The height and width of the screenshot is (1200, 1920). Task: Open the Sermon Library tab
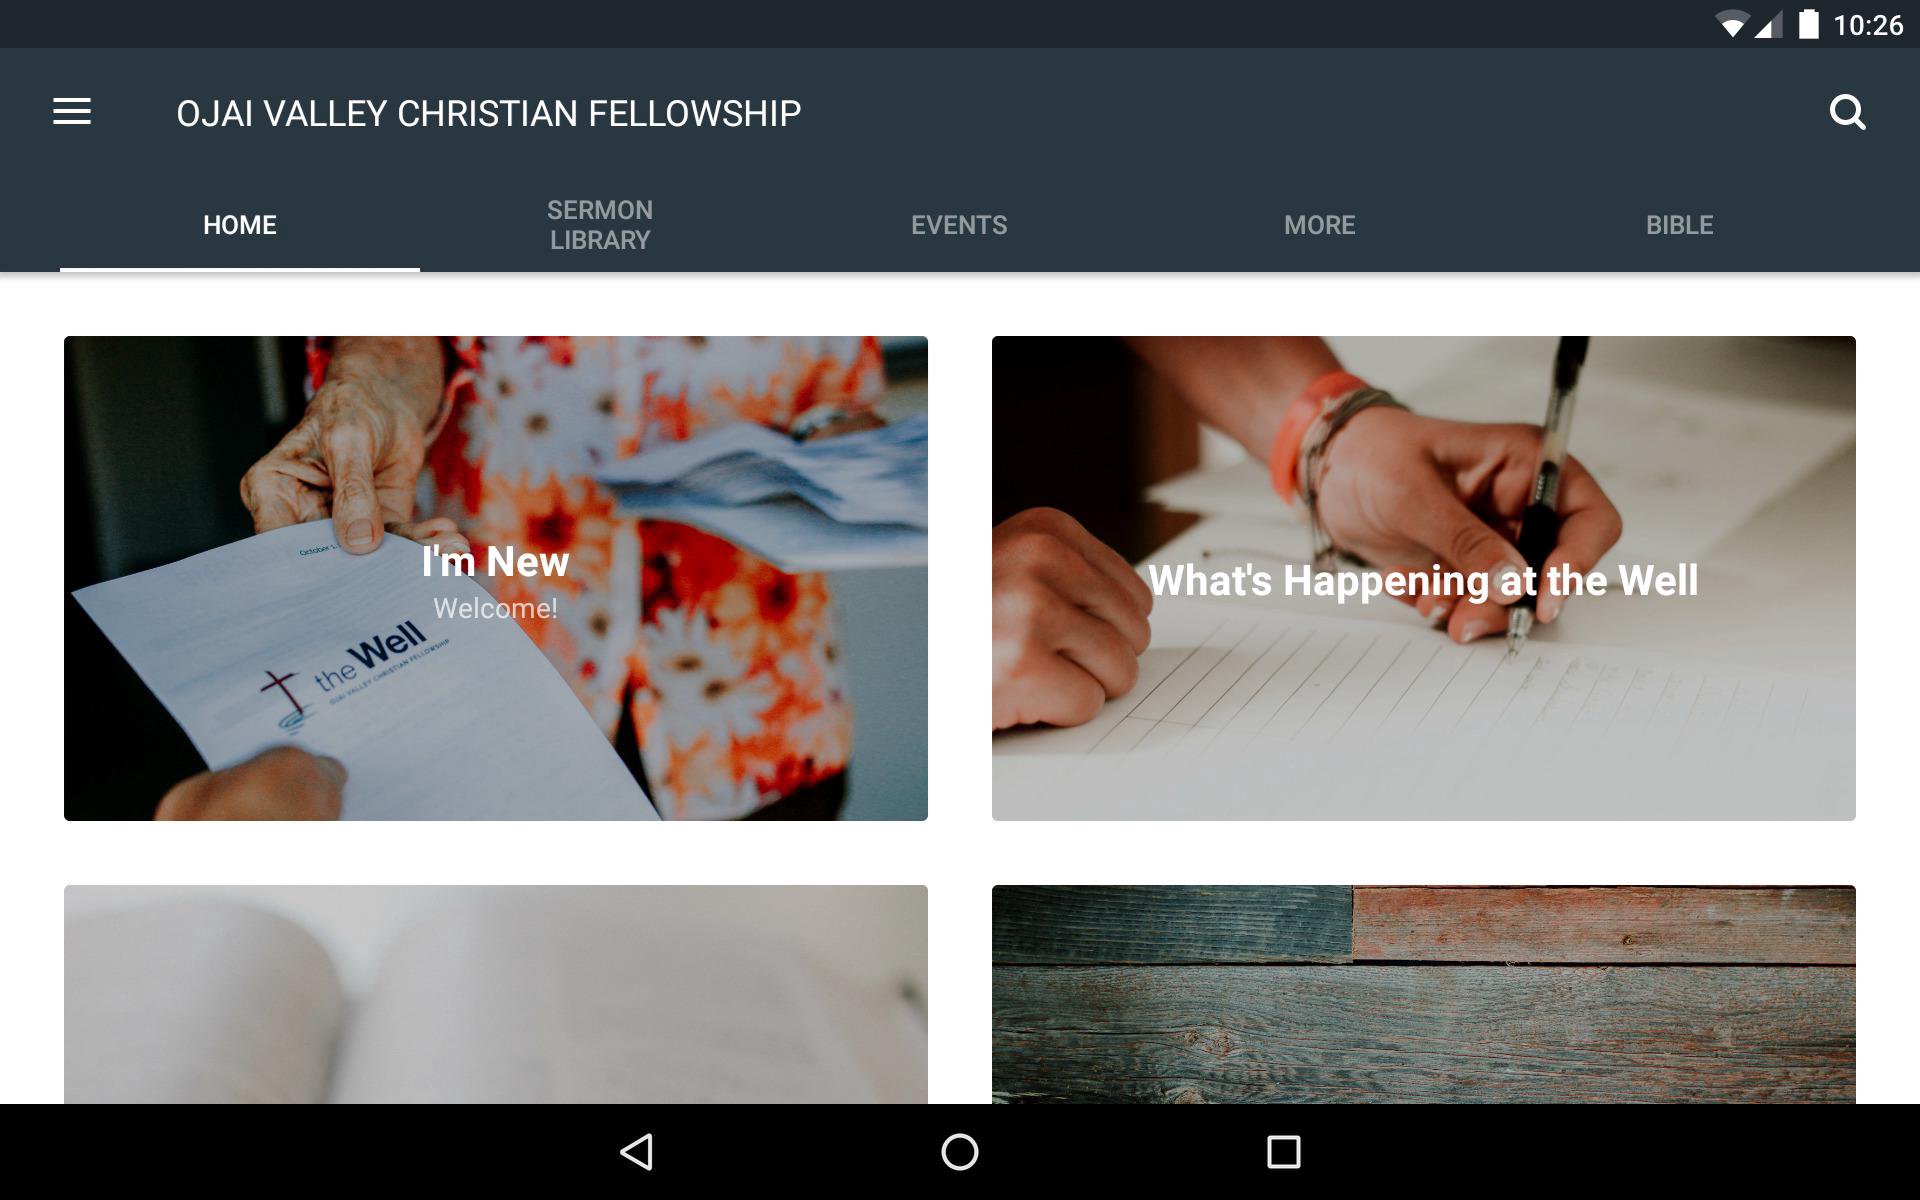coord(600,225)
